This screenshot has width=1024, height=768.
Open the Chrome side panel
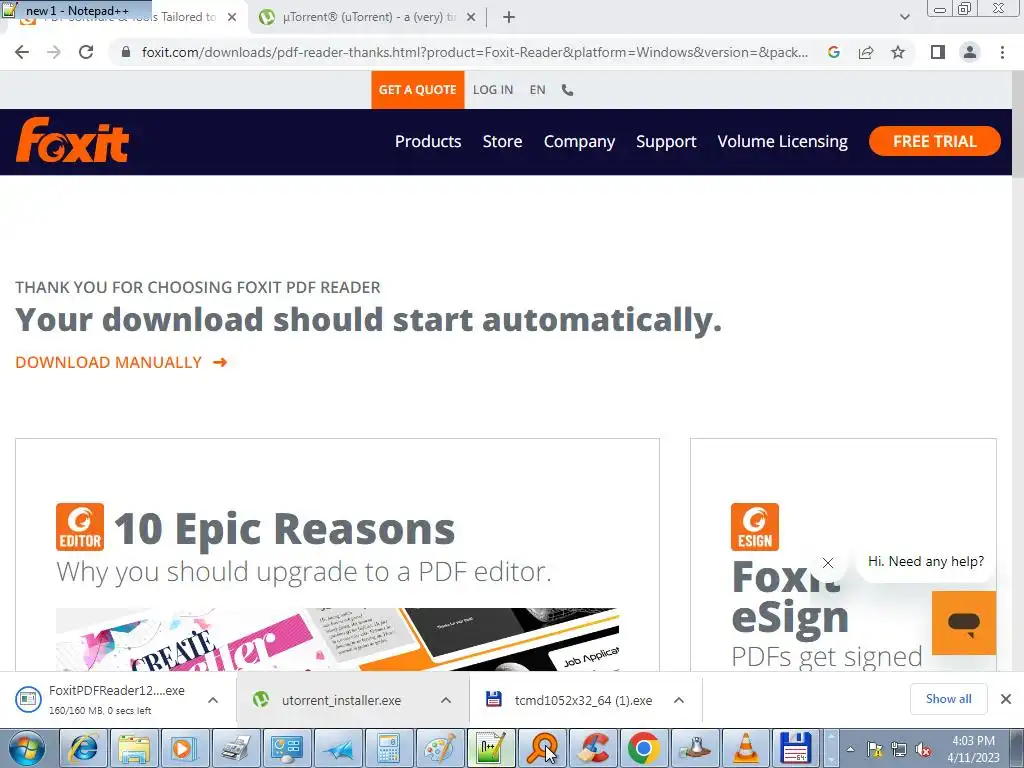(x=938, y=52)
